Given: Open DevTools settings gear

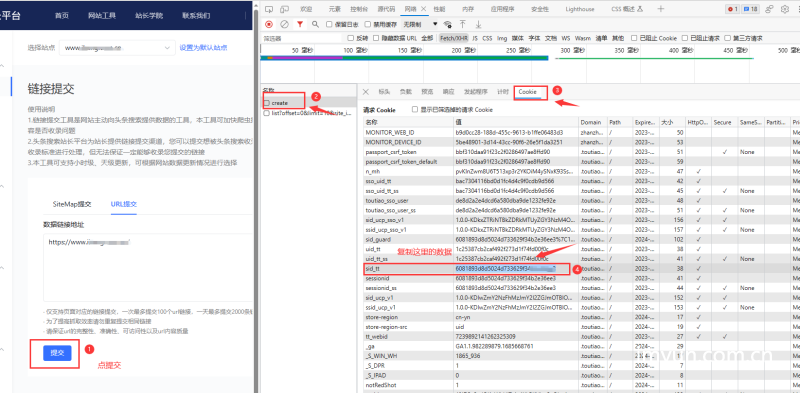Looking at the screenshot, I should (x=784, y=9).
